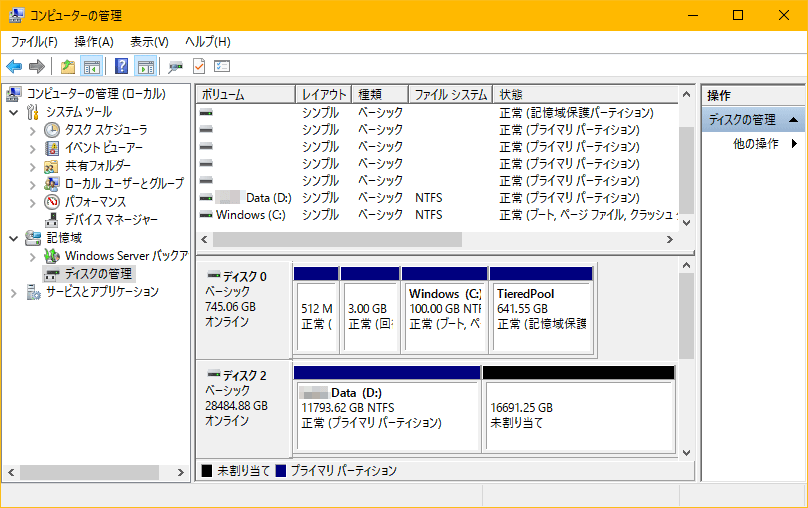Screen dimensions: 808x508
Task: Select Performance in the system tools tree
Action: [x=95, y=202]
